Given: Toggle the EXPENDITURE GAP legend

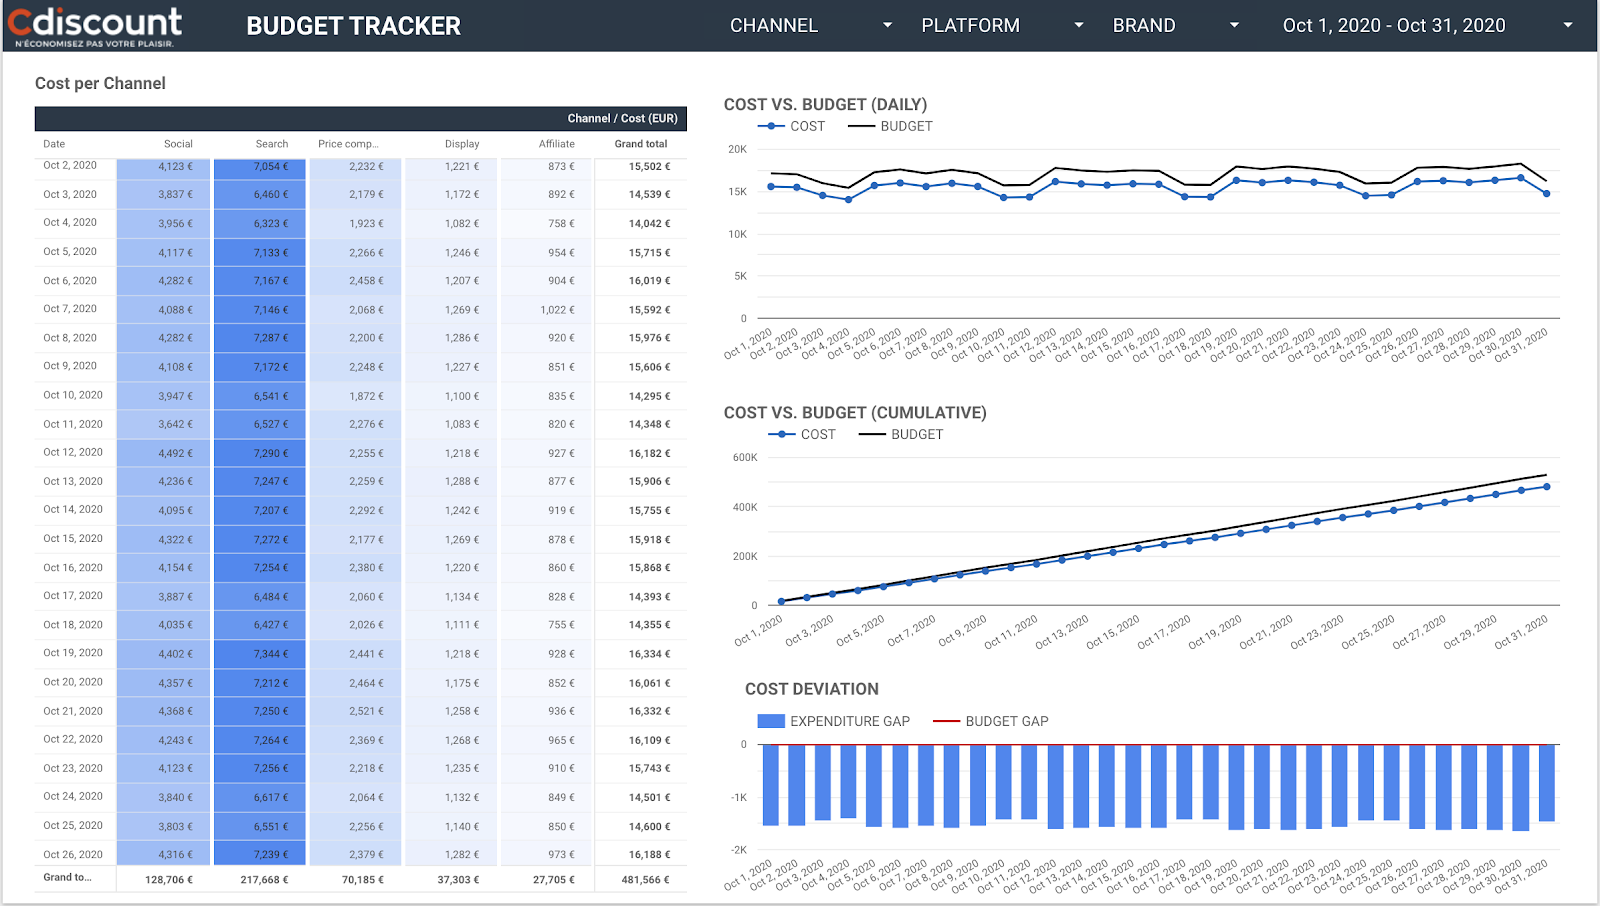Looking at the screenshot, I should point(849,721).
